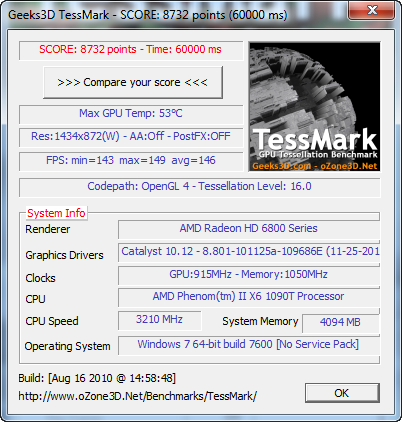402x422 pixels.
Task: Select the red SCORE points field
Action: pos(131,50)
